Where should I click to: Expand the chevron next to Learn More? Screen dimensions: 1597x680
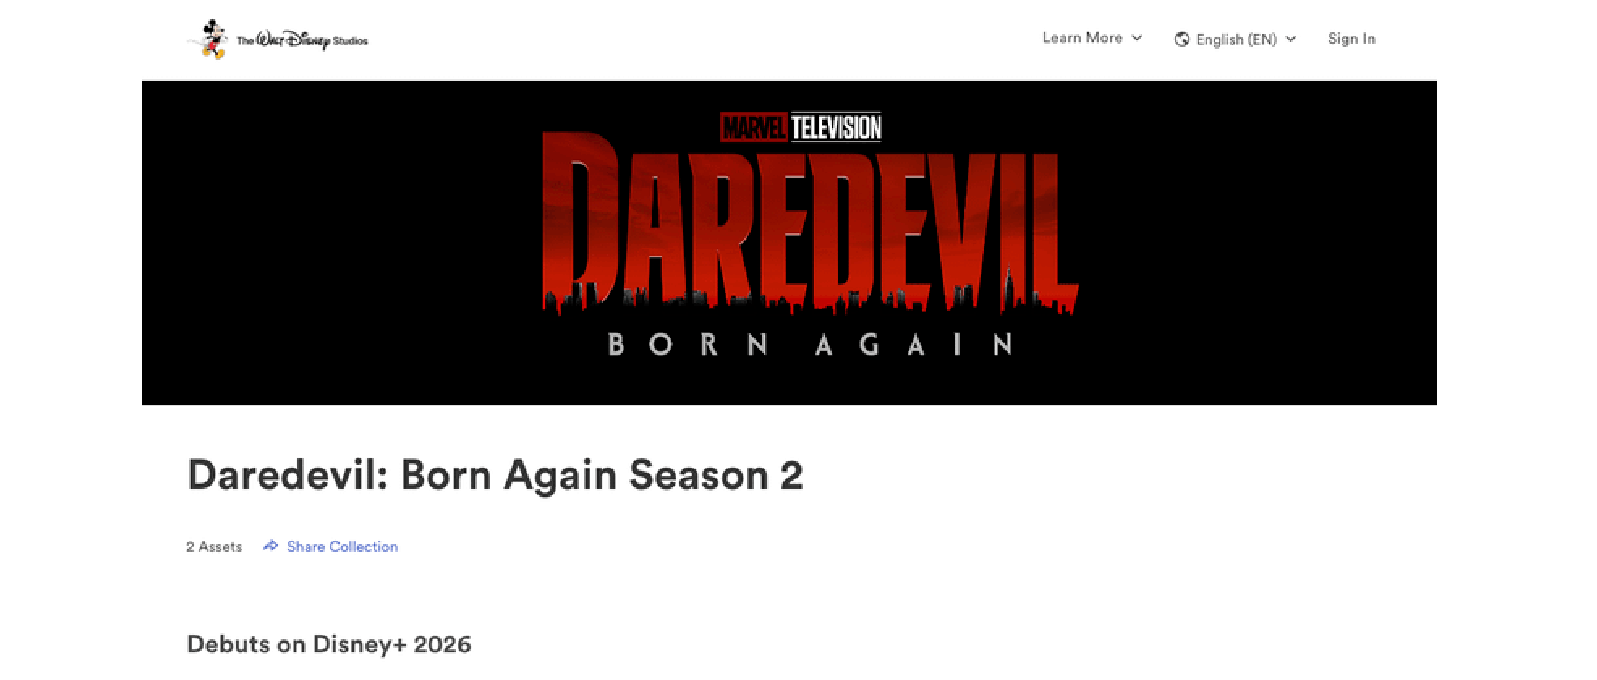click(1137, 38)
